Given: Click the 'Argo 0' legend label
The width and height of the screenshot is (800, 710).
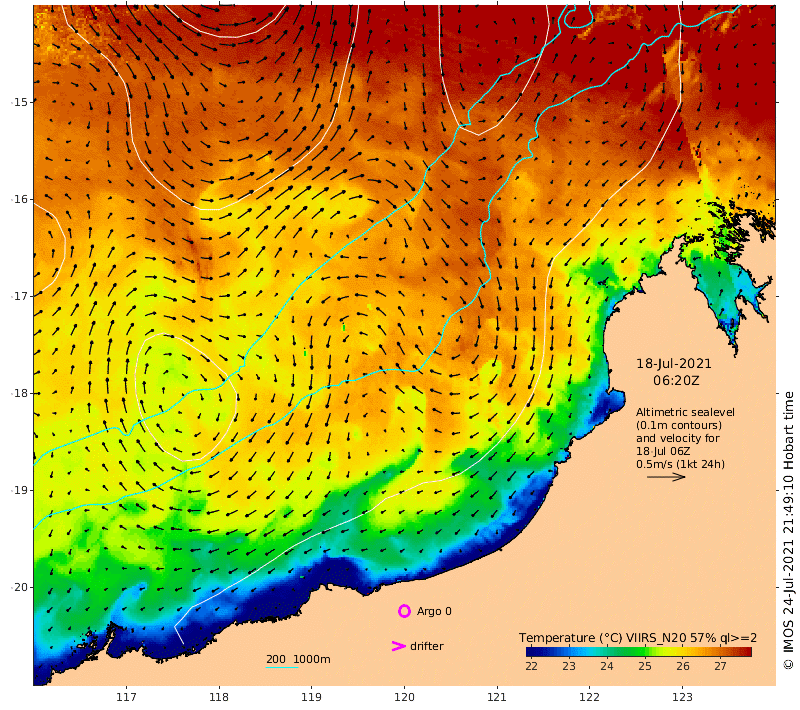Looking at the screenshot, I should pos(434,611).
